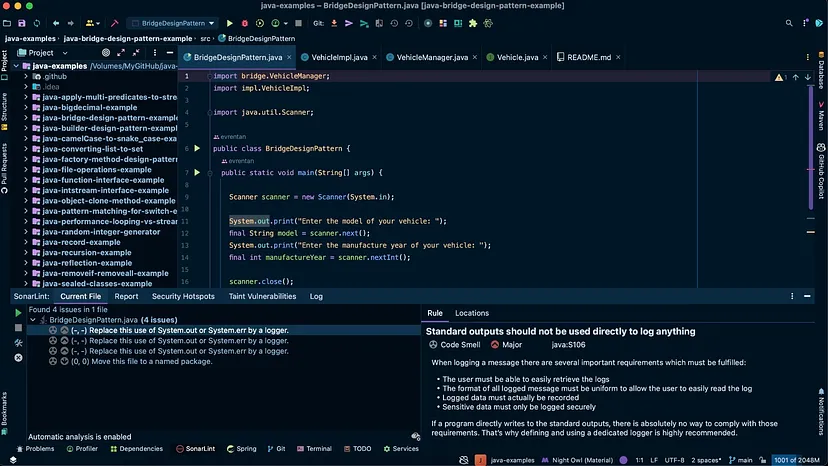828x466 pixels.
Task: Clear SonarLint results with the X circle icon
Action: (18, 358)
